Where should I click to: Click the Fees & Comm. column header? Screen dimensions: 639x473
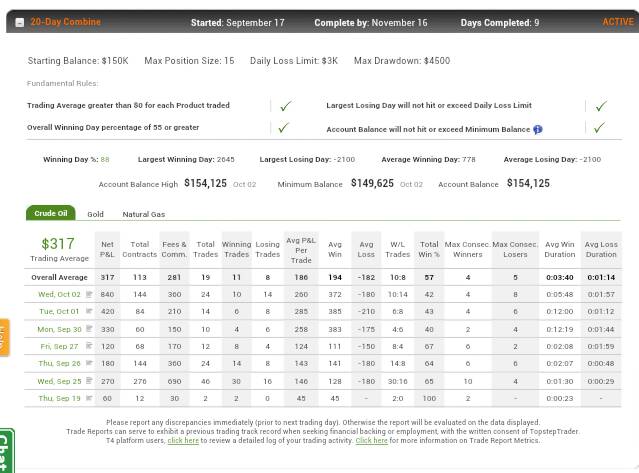point(174,249)
